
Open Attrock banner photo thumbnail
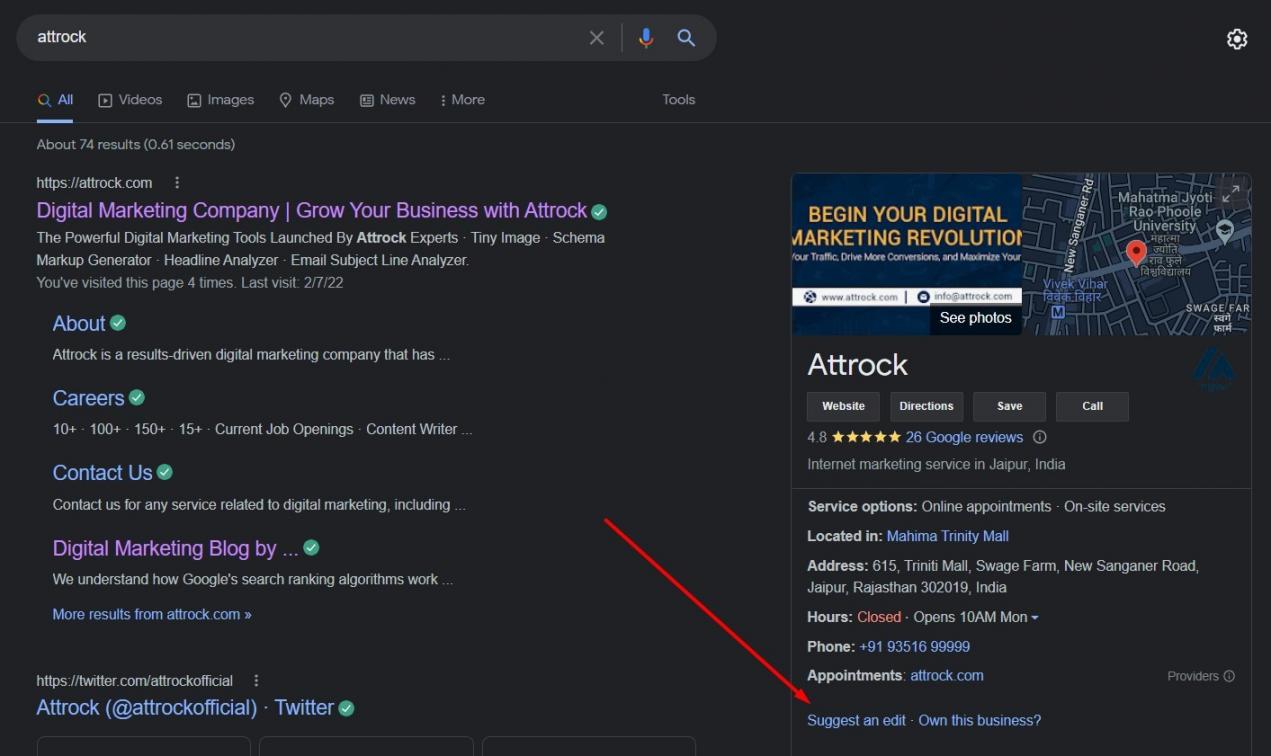pyautogui.click(x=906, y=254)
